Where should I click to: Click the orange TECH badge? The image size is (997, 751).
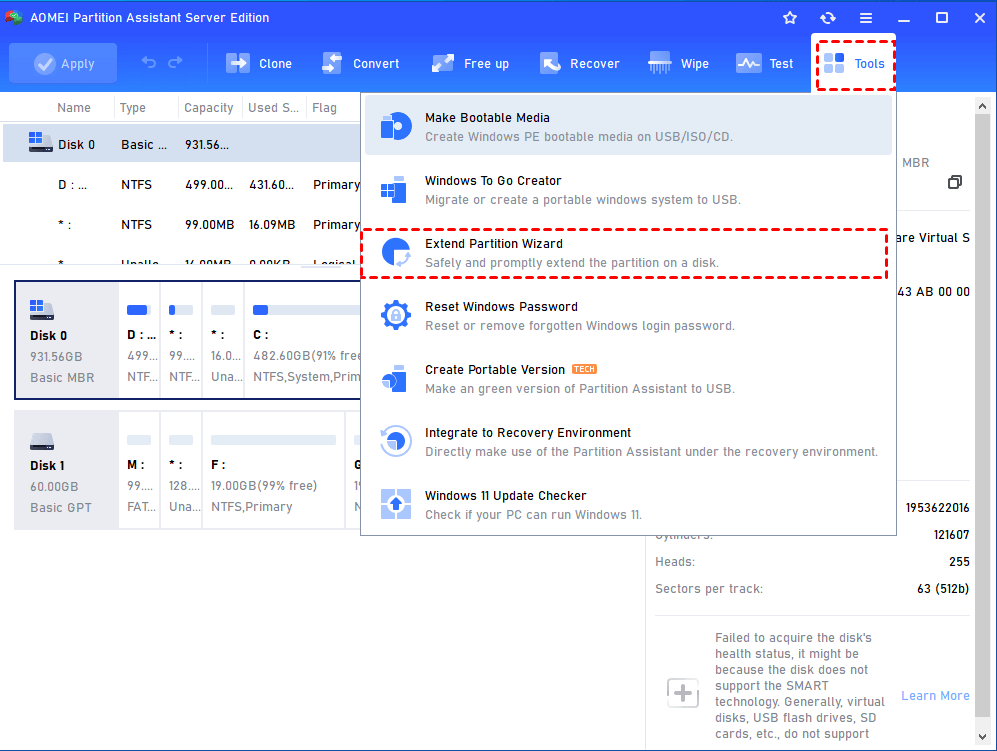(584, 369)
